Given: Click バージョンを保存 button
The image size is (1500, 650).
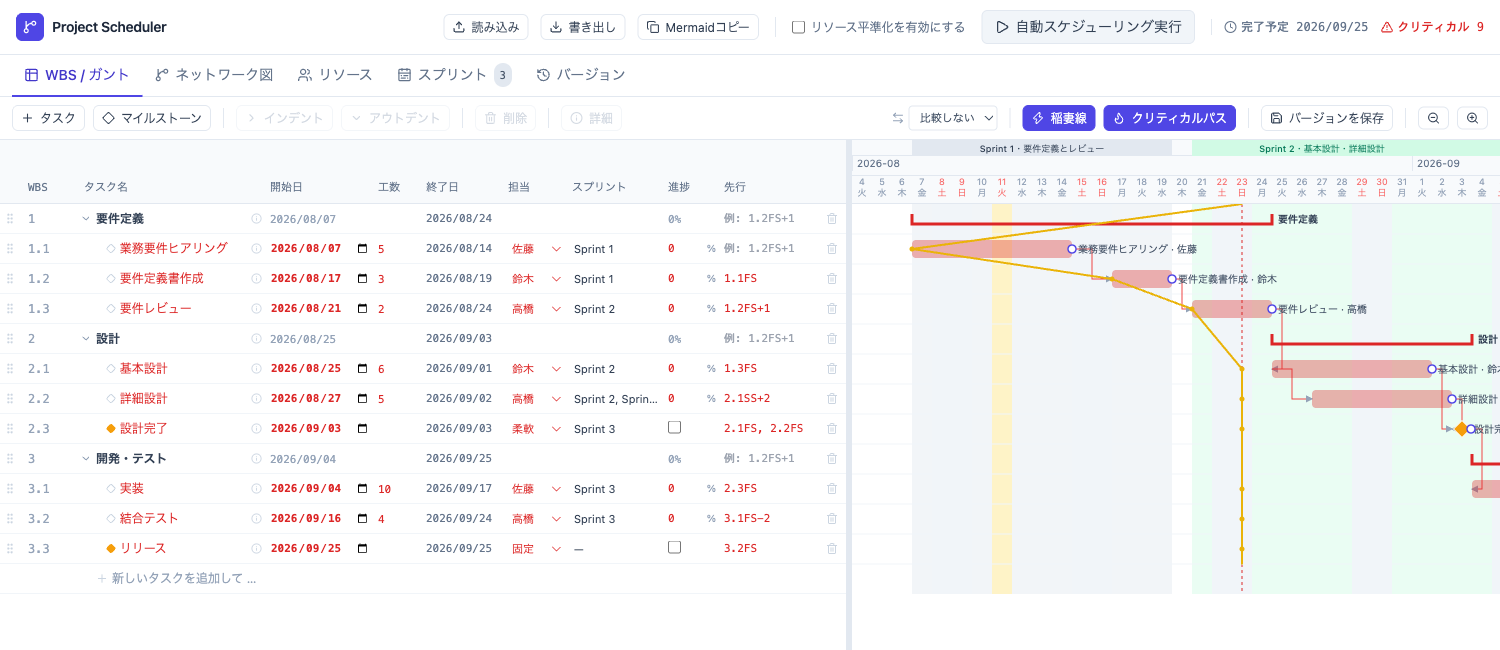Looking at the screenshot, I should 1327,118.
